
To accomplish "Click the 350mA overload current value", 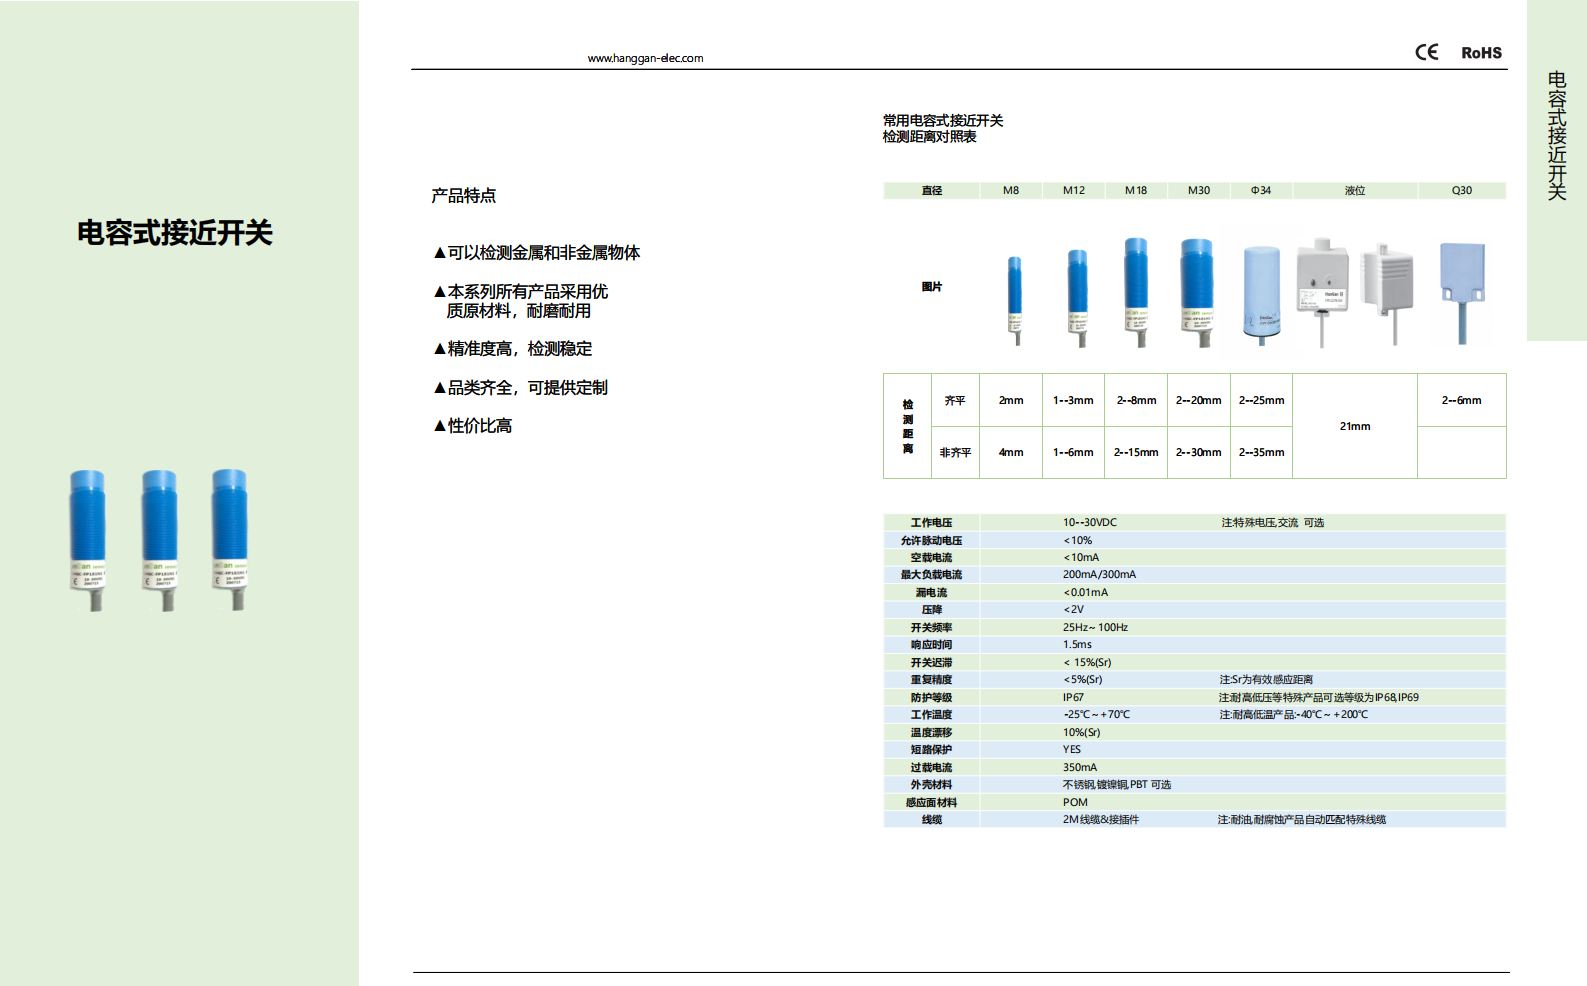I will tap(1079, 768).
